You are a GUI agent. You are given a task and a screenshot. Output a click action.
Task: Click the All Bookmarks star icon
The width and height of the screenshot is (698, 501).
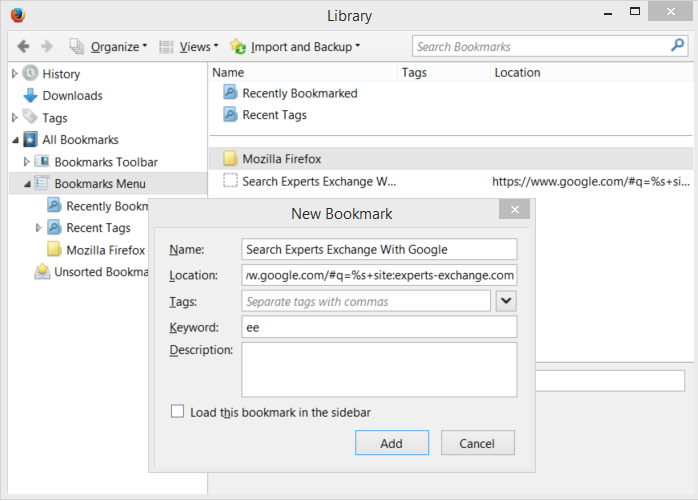coord(30,139)
